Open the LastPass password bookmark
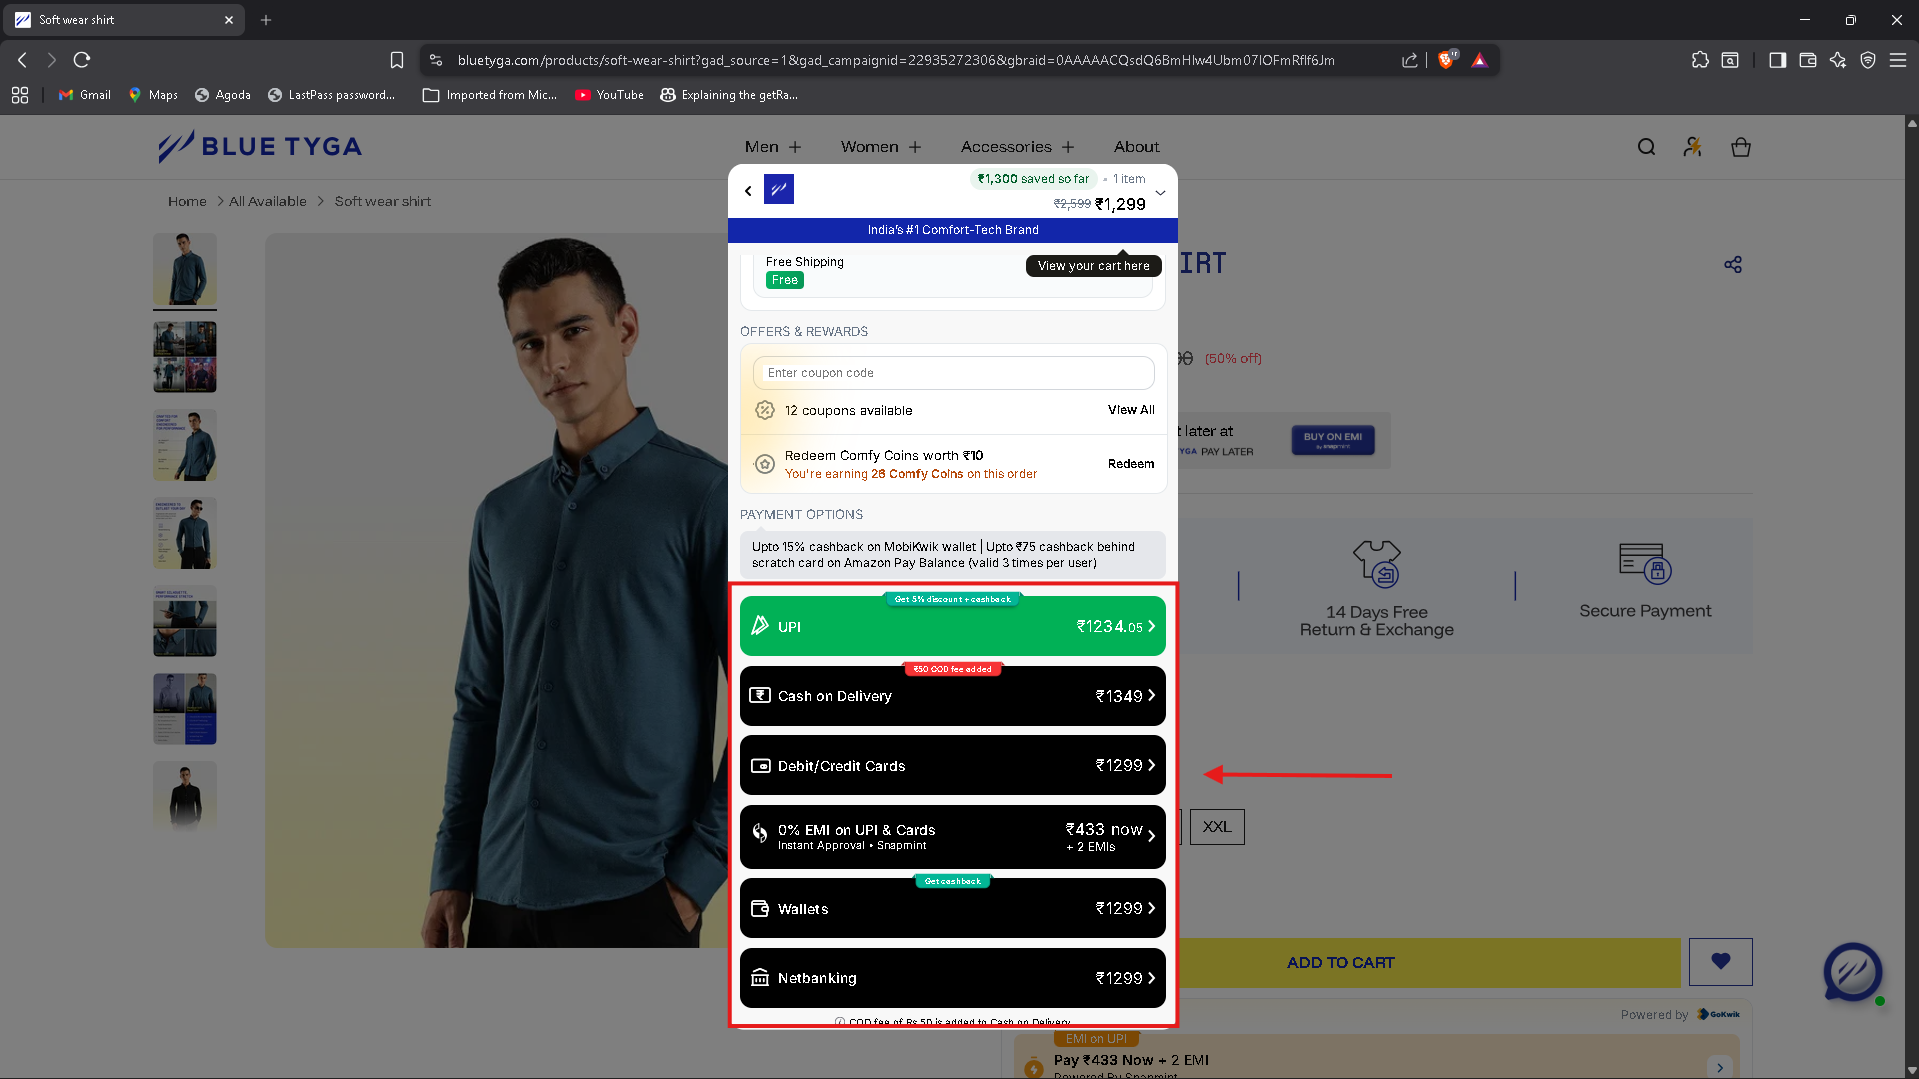 [332, 95]
